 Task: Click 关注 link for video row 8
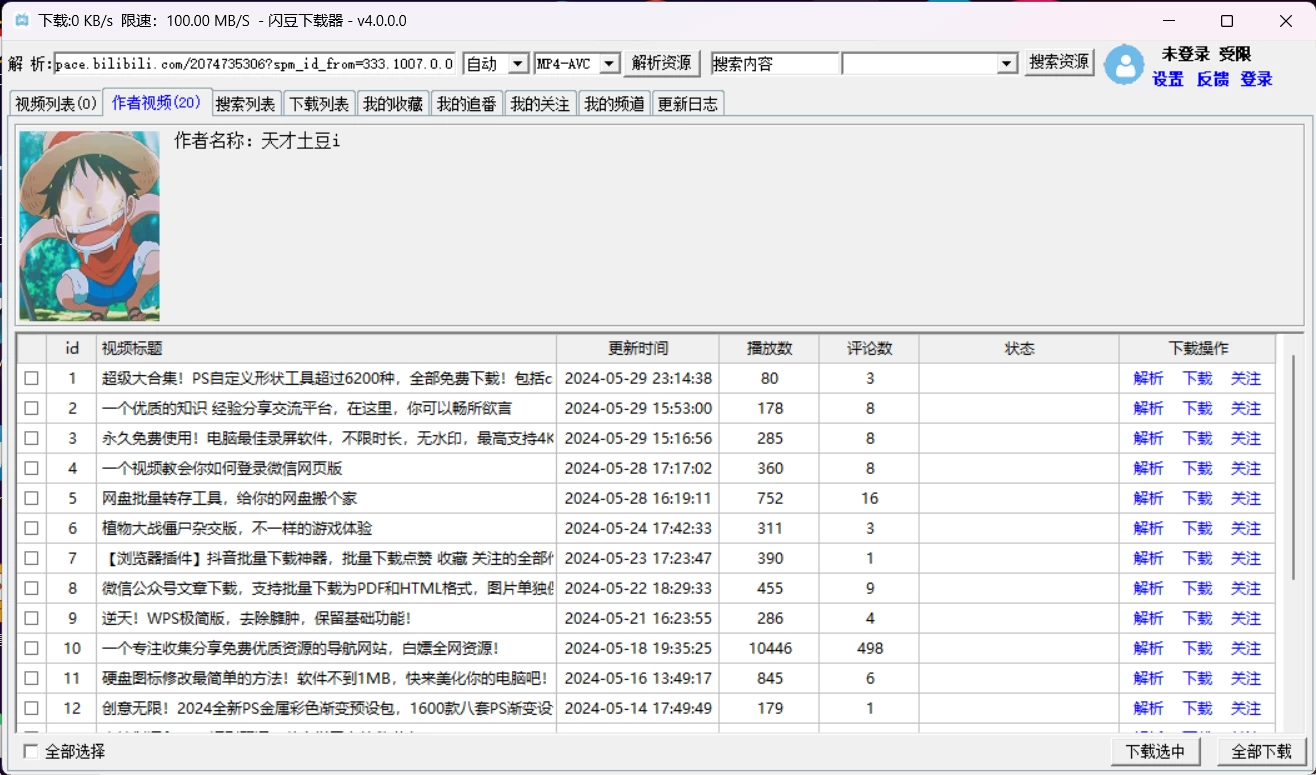[1246, 588]
